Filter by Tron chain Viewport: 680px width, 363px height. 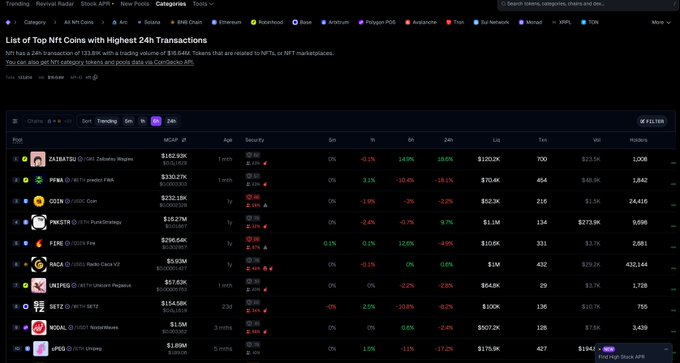(455, 22)
